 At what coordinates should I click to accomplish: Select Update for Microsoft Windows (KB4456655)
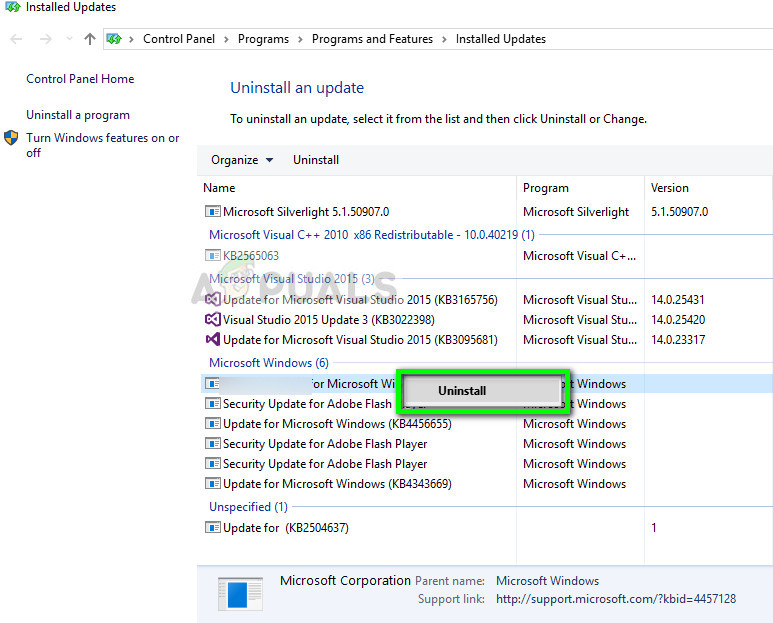(337, 424)
